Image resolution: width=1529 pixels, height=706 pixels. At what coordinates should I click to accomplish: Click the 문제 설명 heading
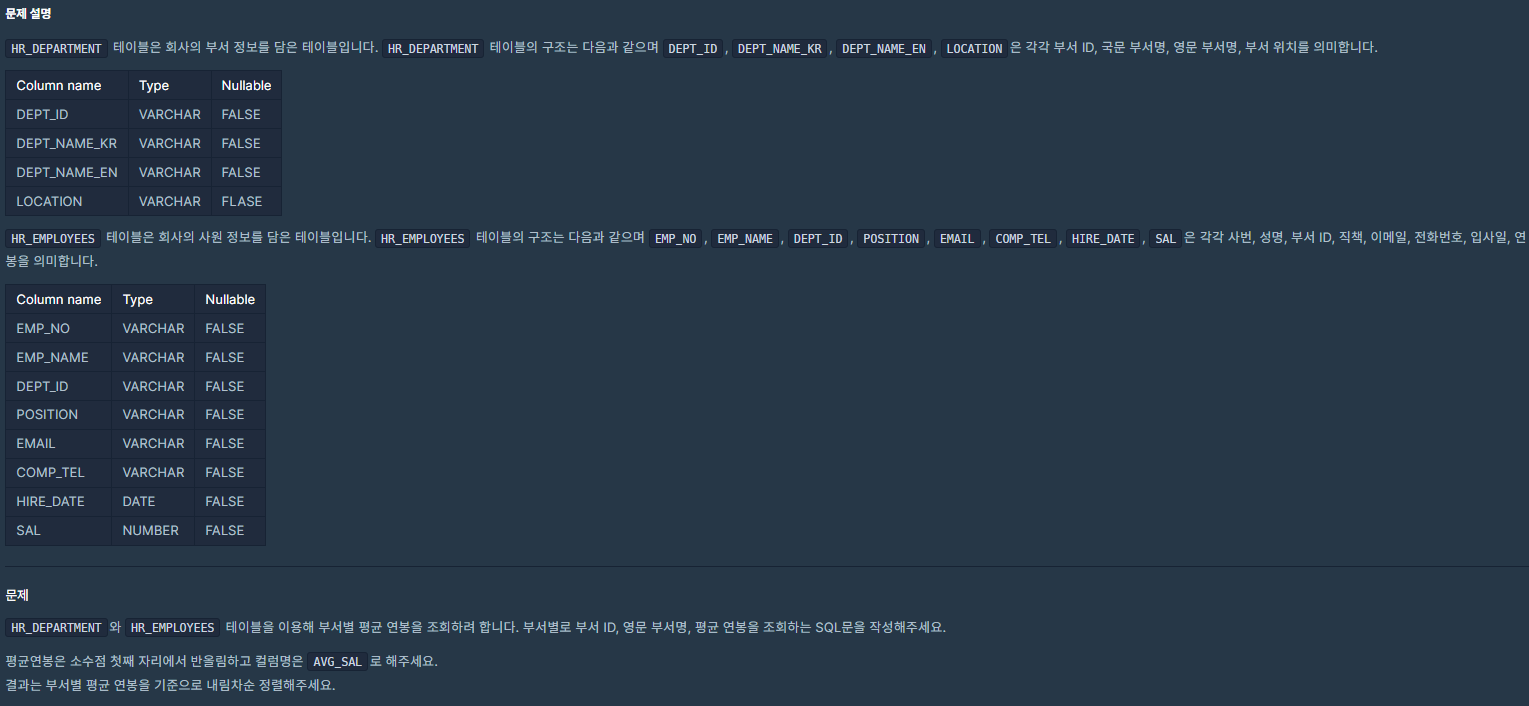coord(28,14)
